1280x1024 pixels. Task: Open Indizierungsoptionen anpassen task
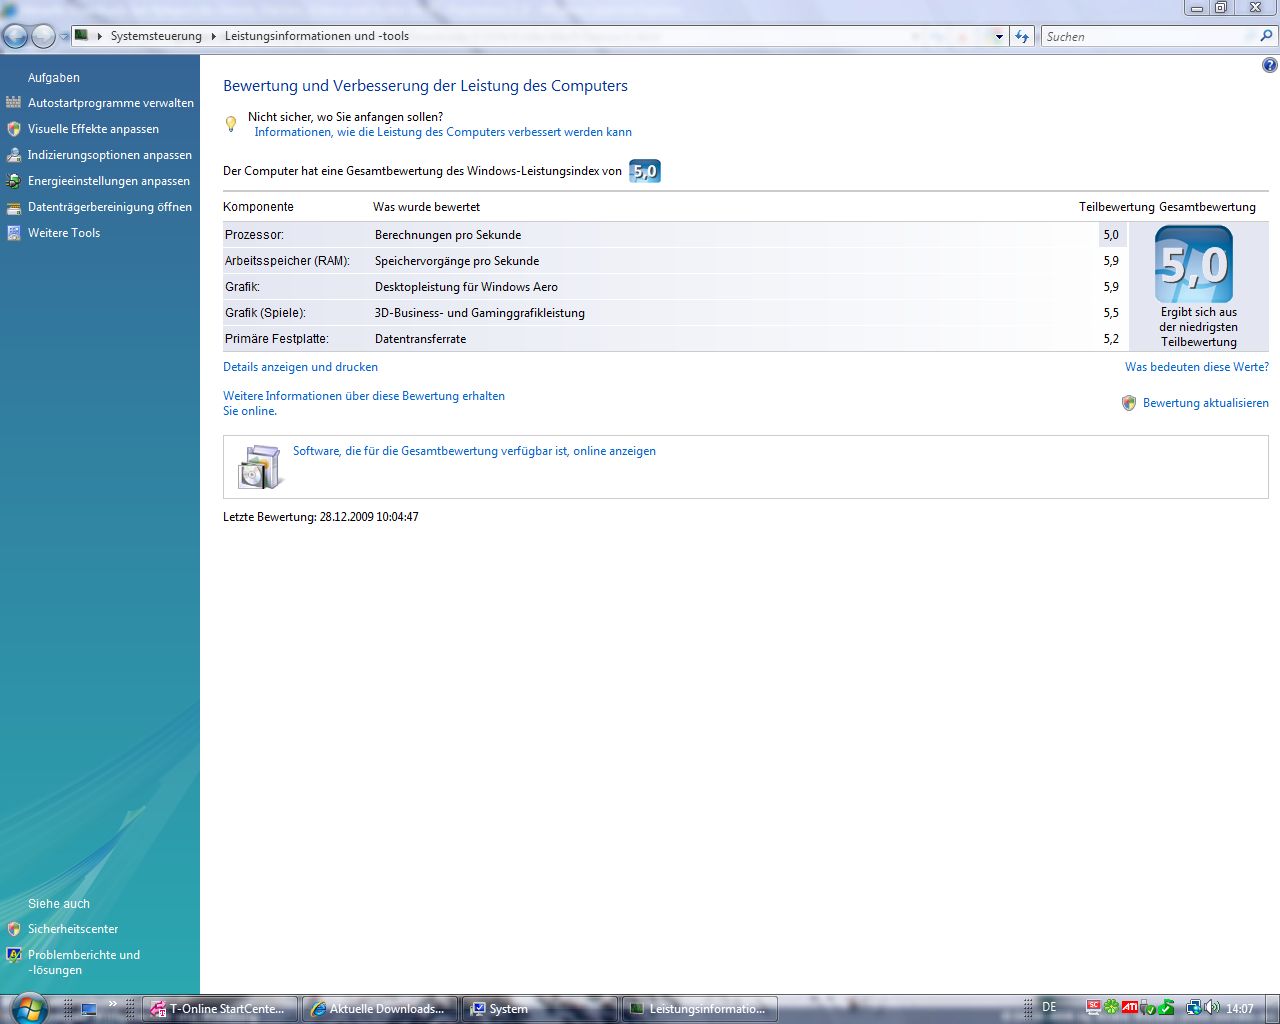(110, 155)
